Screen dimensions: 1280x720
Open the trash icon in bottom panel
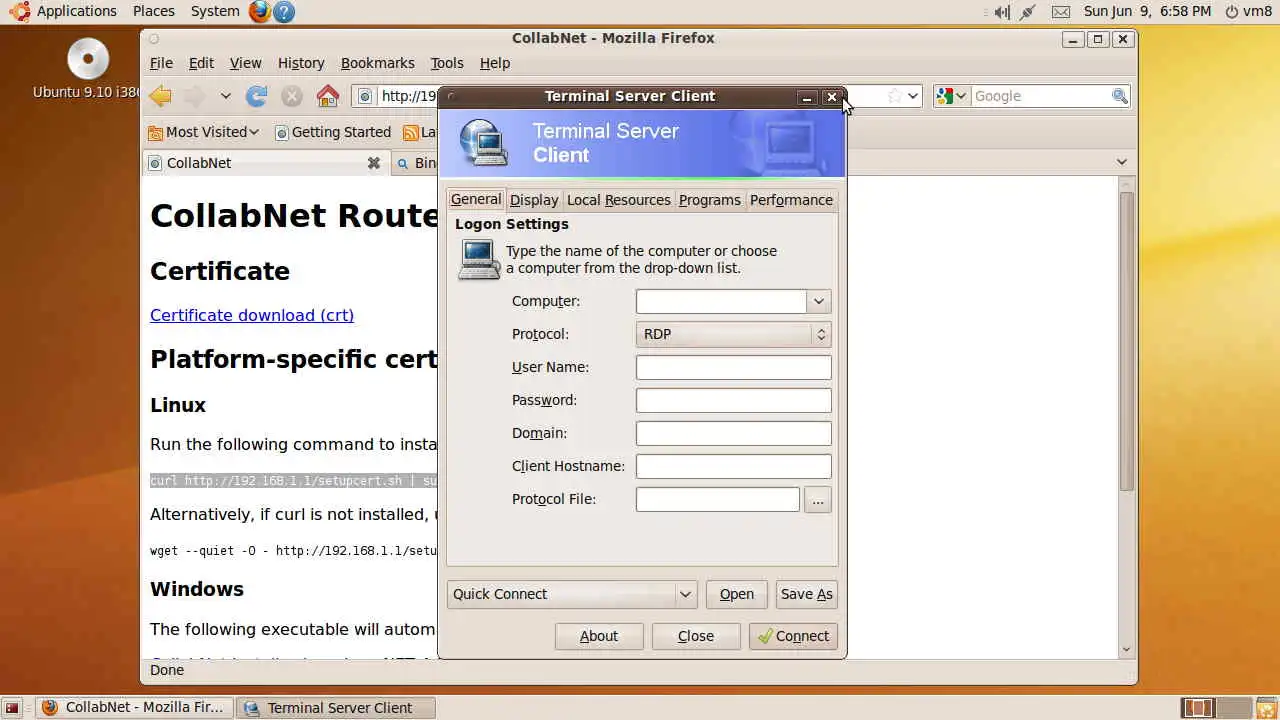[x=1266, y=708]
